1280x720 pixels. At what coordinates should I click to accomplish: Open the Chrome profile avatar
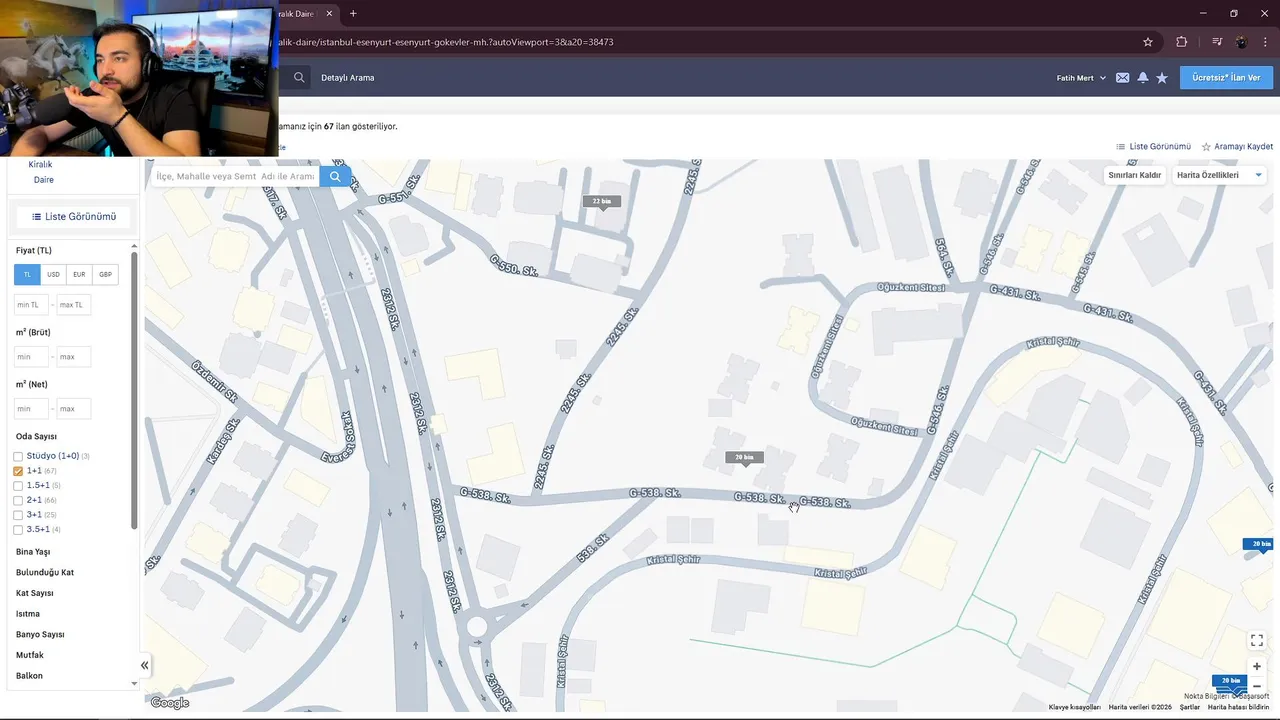[x=1241, y=42]
